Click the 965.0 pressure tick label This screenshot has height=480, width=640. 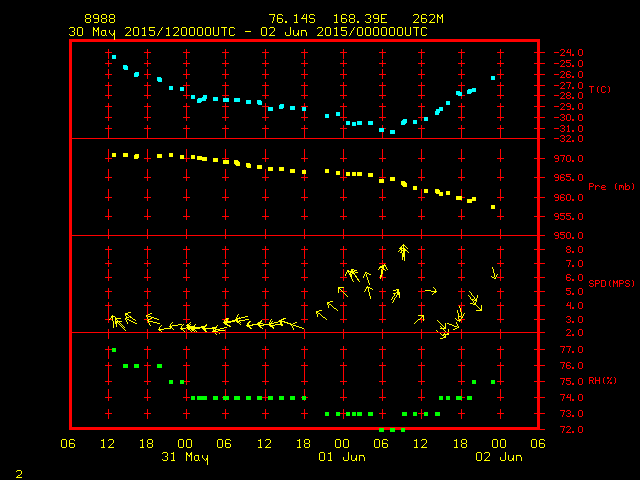[x=569, y=178]
